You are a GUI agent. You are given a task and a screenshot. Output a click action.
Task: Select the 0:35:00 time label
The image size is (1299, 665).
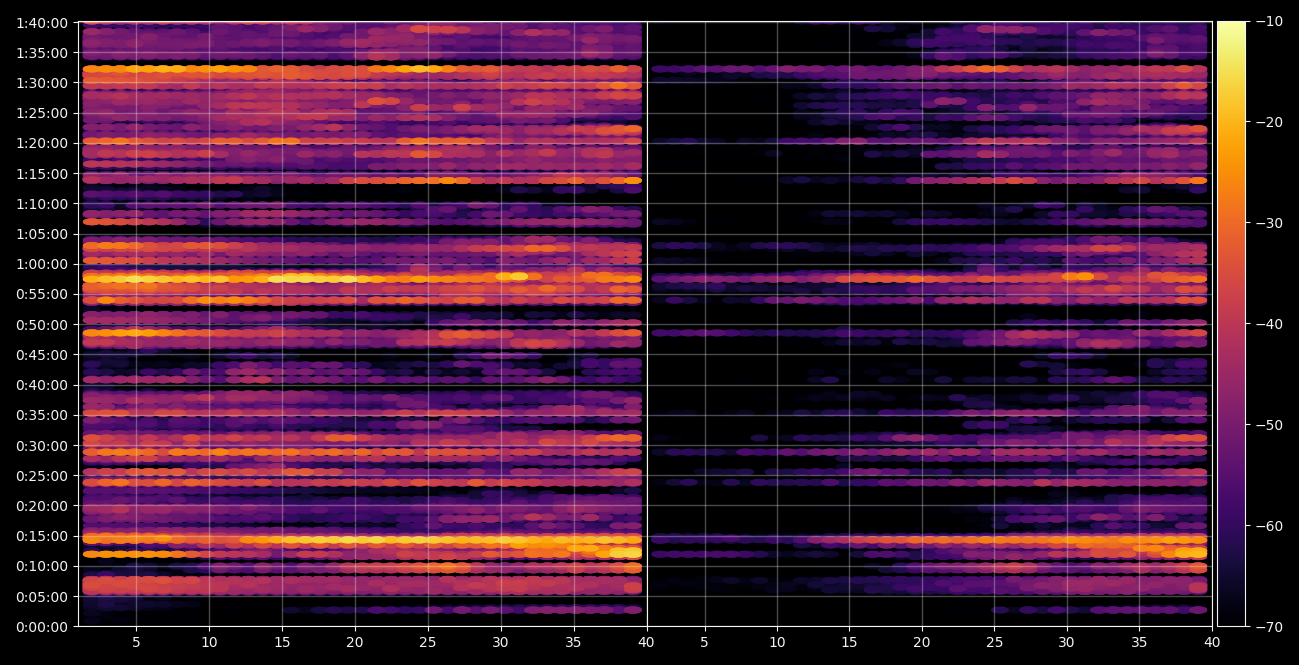[x=41, y=415]
